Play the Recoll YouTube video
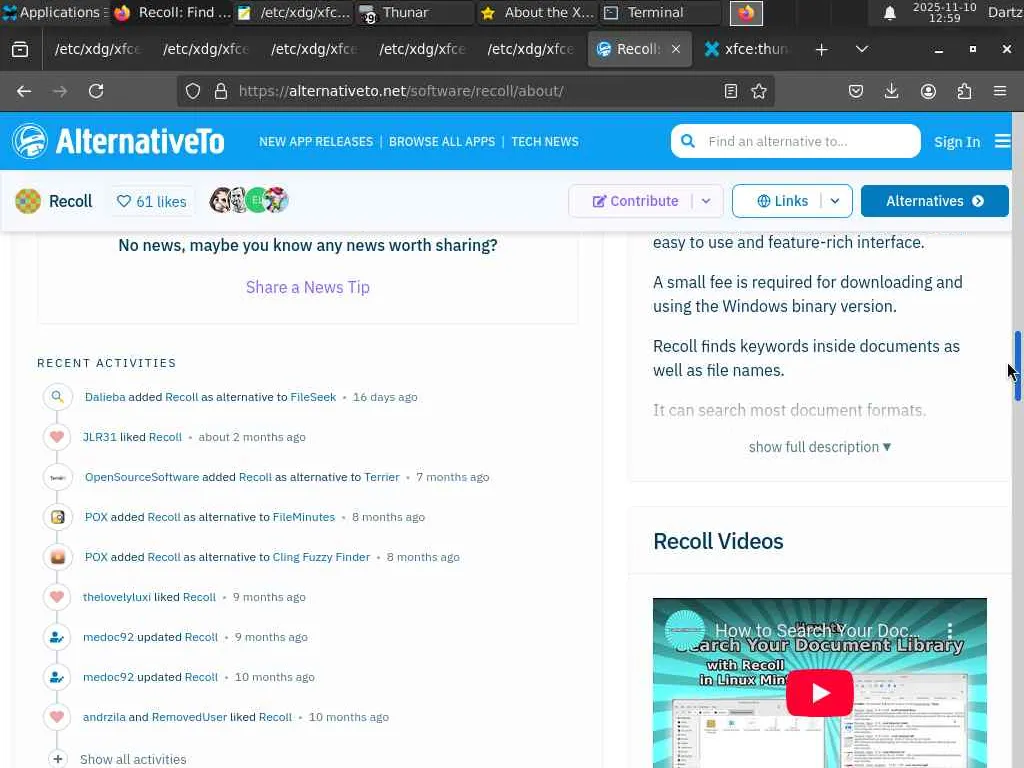 820,693
